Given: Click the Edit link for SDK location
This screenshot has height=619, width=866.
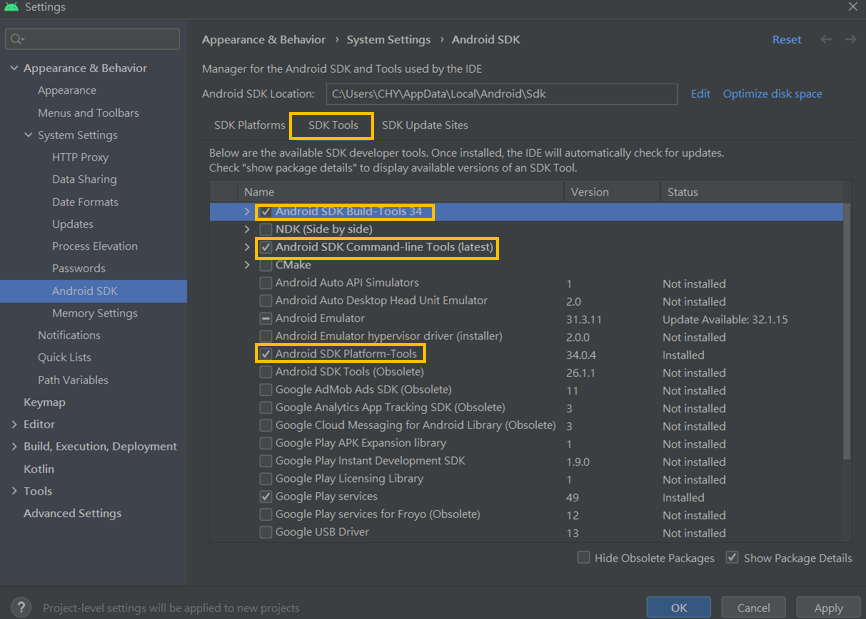Looking at the screenshot, I should coord(700,94).
